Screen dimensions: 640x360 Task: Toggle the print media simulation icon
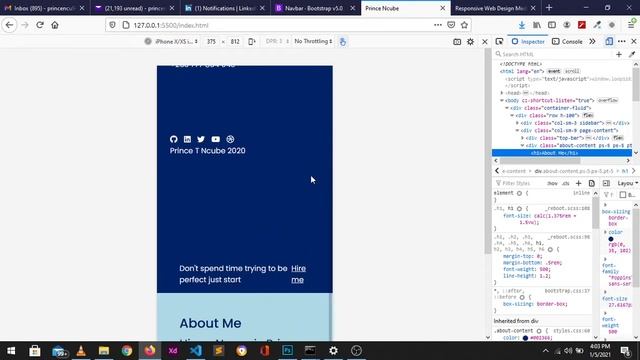(591, 183)
